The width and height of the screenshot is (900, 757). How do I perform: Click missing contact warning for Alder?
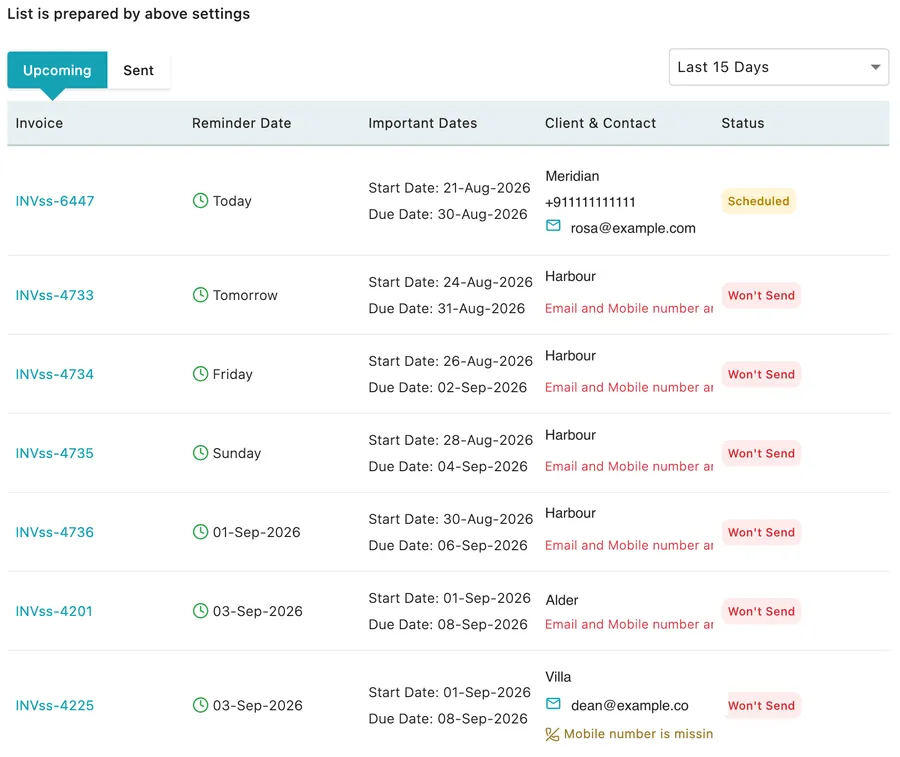tap(629, 624)
